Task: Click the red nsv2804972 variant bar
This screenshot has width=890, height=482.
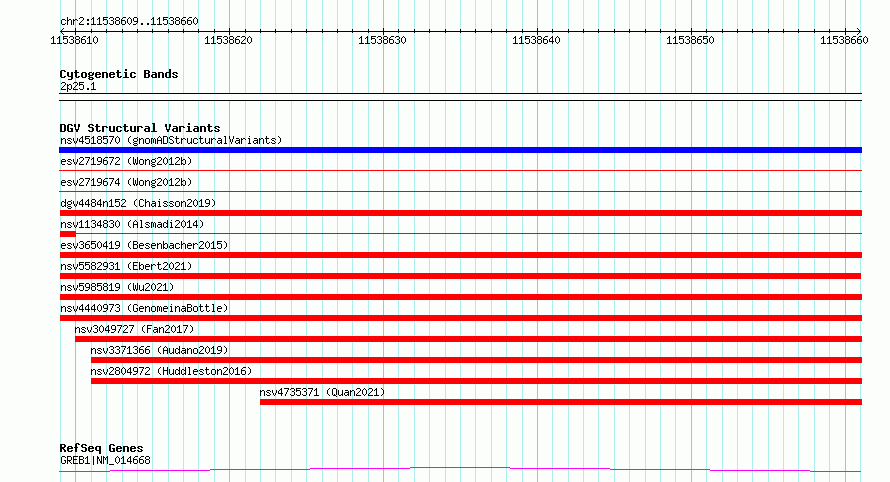Action: pyautogui.click(x=476, y=381)
